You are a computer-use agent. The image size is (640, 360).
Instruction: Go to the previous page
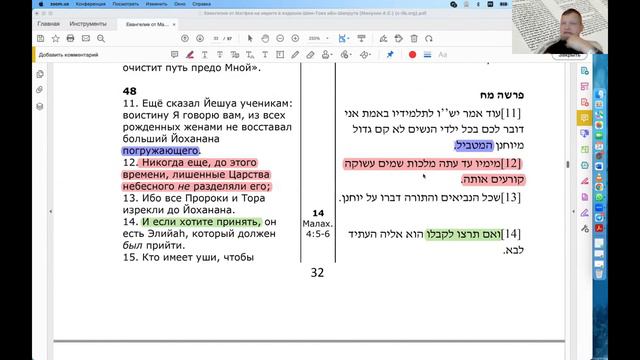tap(185, 38)
